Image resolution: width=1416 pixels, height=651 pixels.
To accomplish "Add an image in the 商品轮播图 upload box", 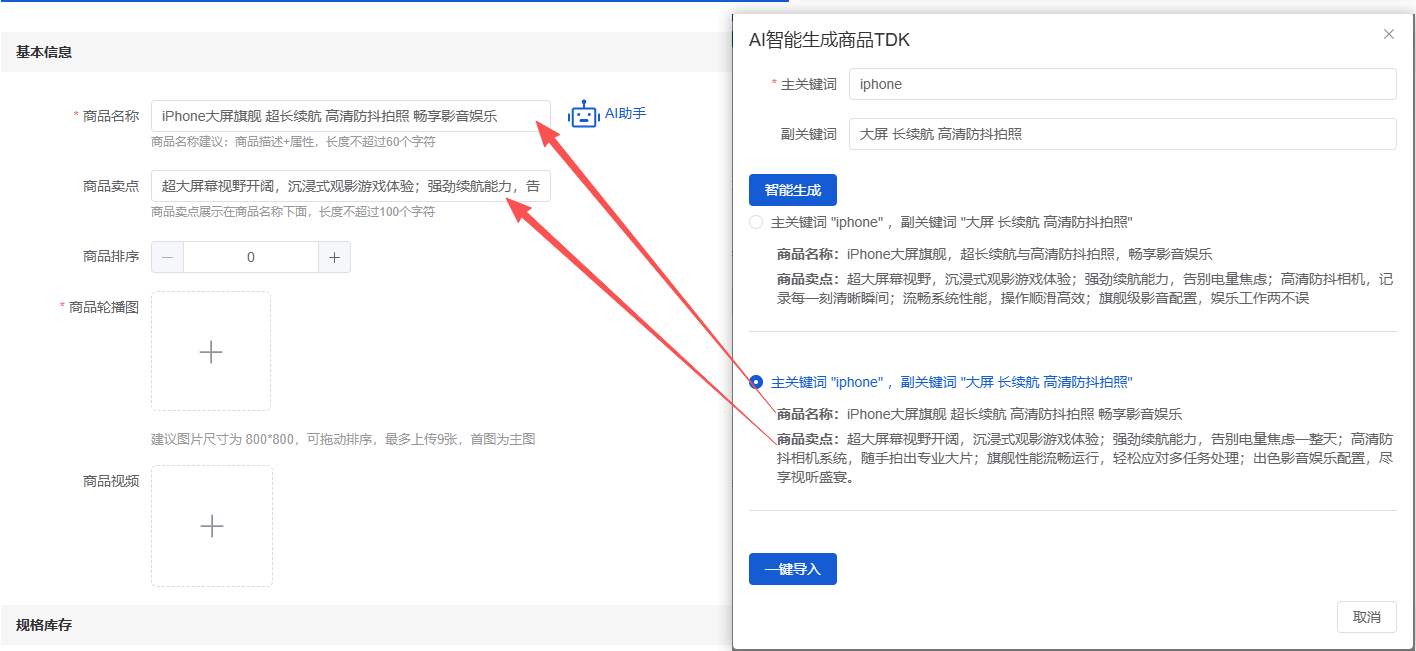I will 211,351.
